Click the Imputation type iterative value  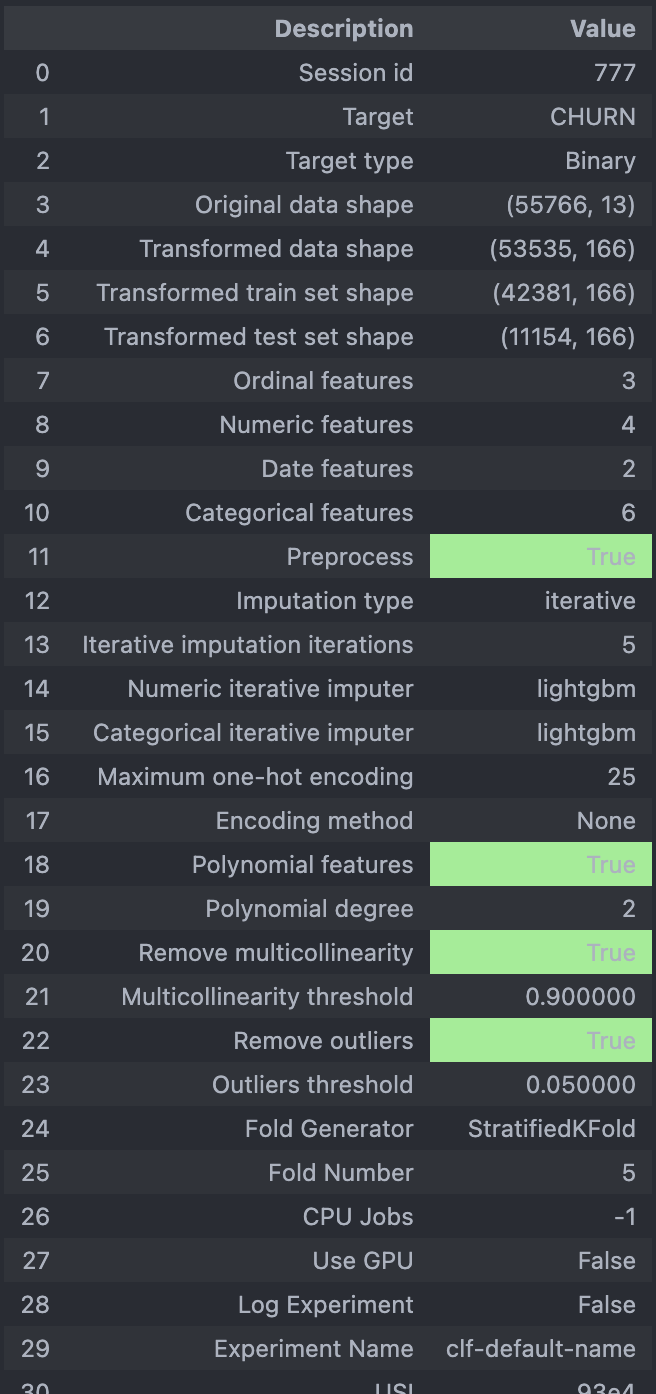pyautogui.click(x=590, y=601)
